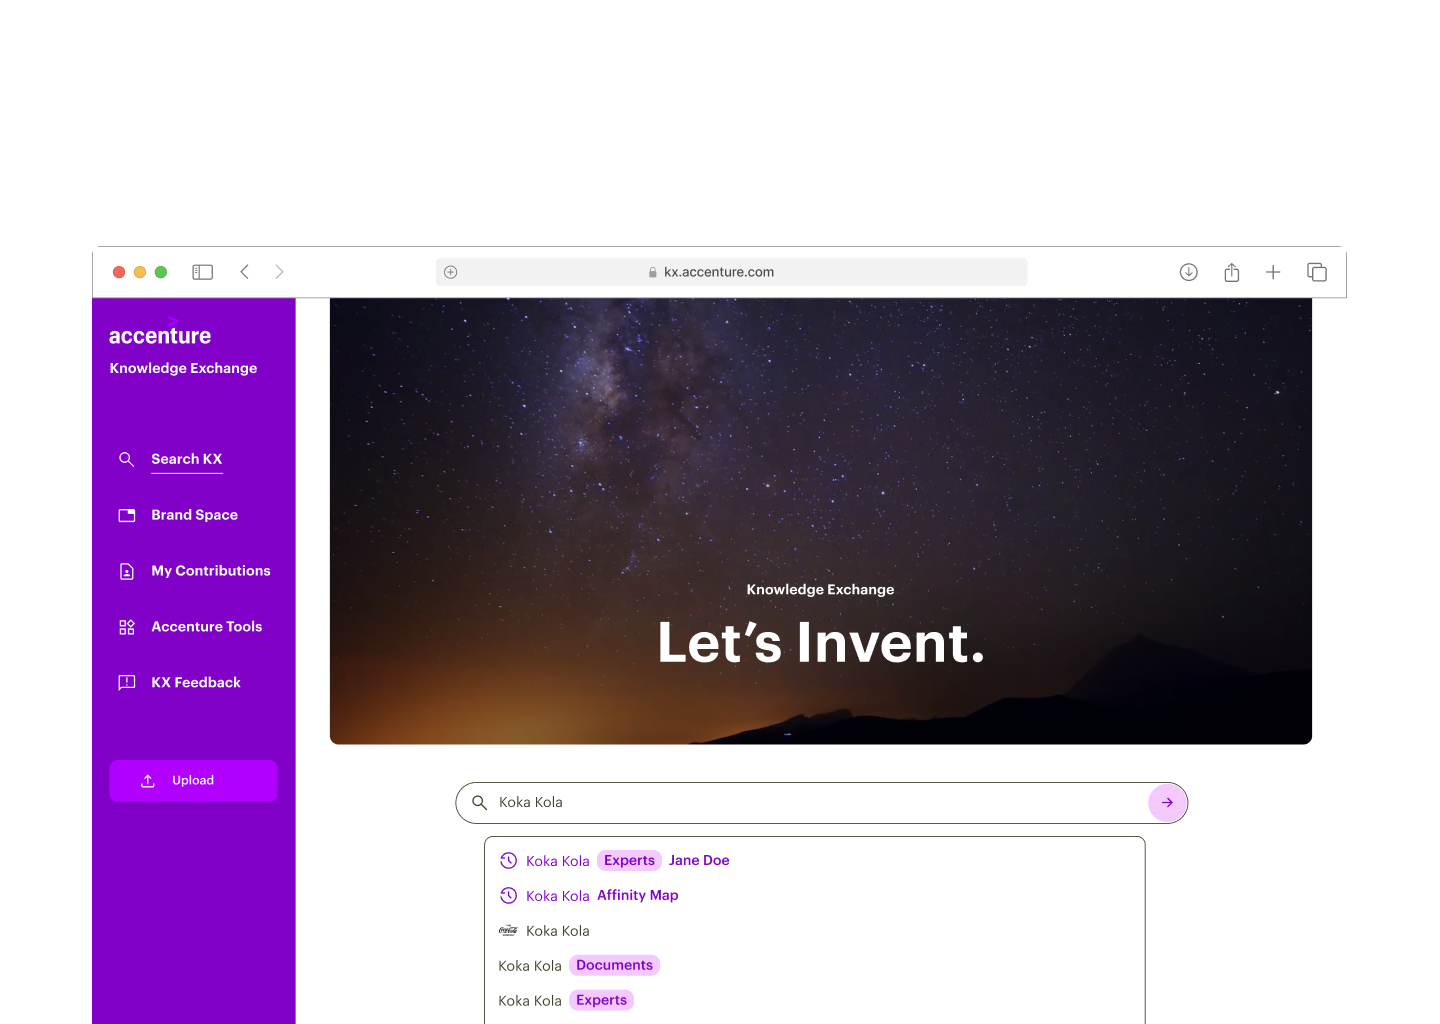Click the Experts tag in recent suggestion

pyautogui.click(x=629, y=860)
